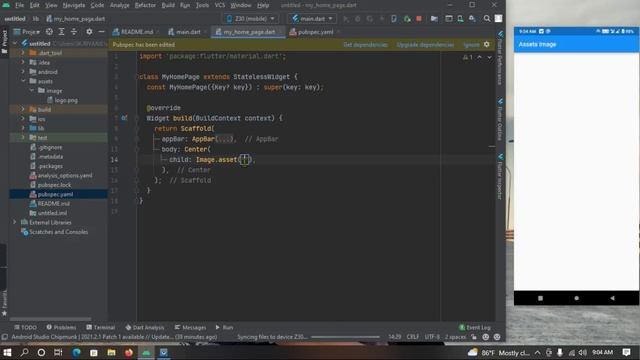The width and height of the screenshot is (640, 360).
Task: Open the Event Log
Action: tap(475, 327)
